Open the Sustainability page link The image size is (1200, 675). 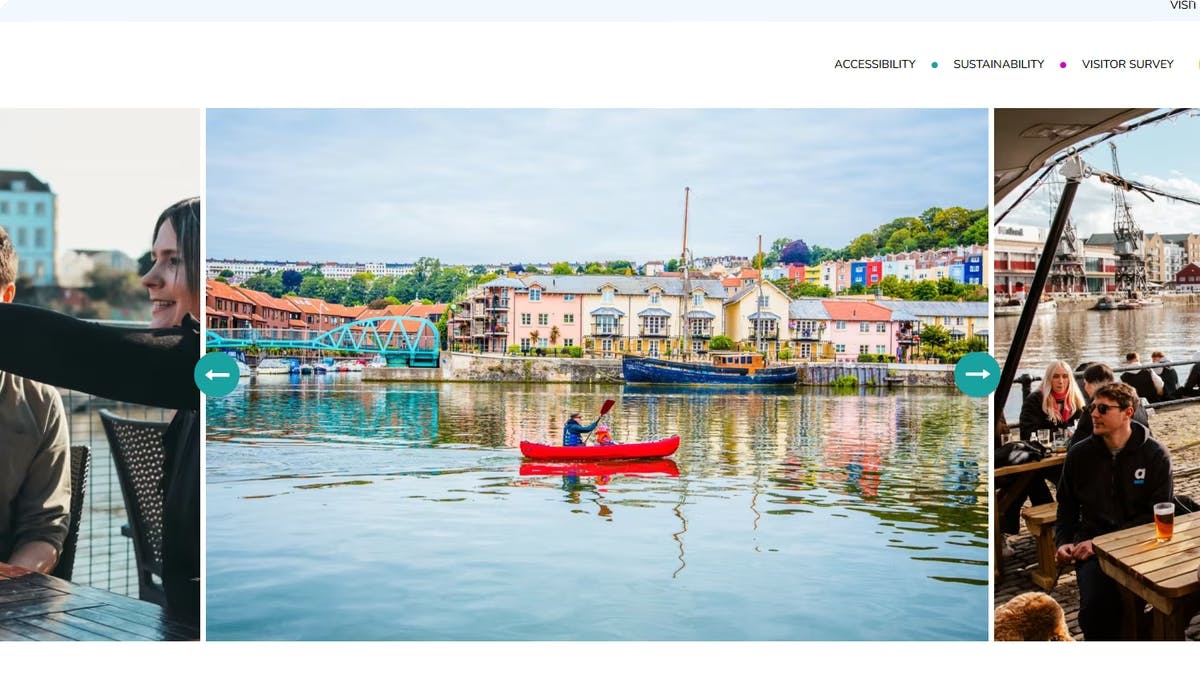click(x=998, y=64)
